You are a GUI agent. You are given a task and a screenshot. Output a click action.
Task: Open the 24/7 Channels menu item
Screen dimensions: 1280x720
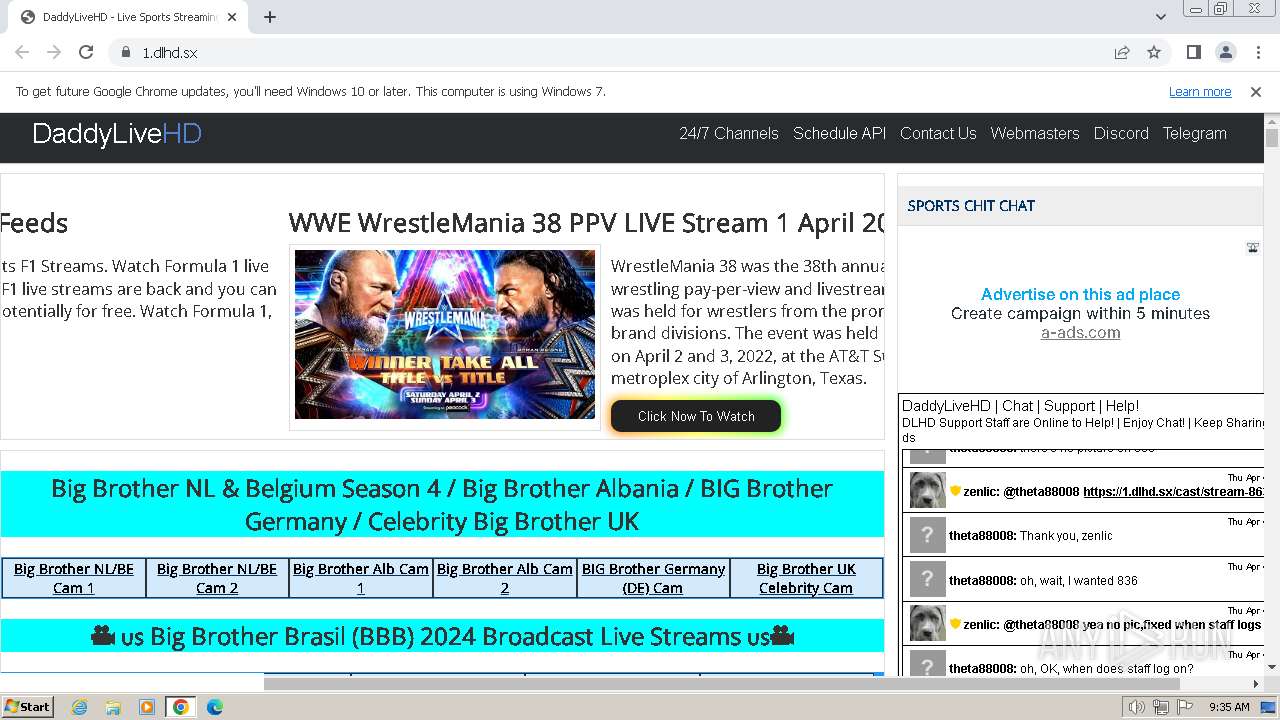pos(729,133)
